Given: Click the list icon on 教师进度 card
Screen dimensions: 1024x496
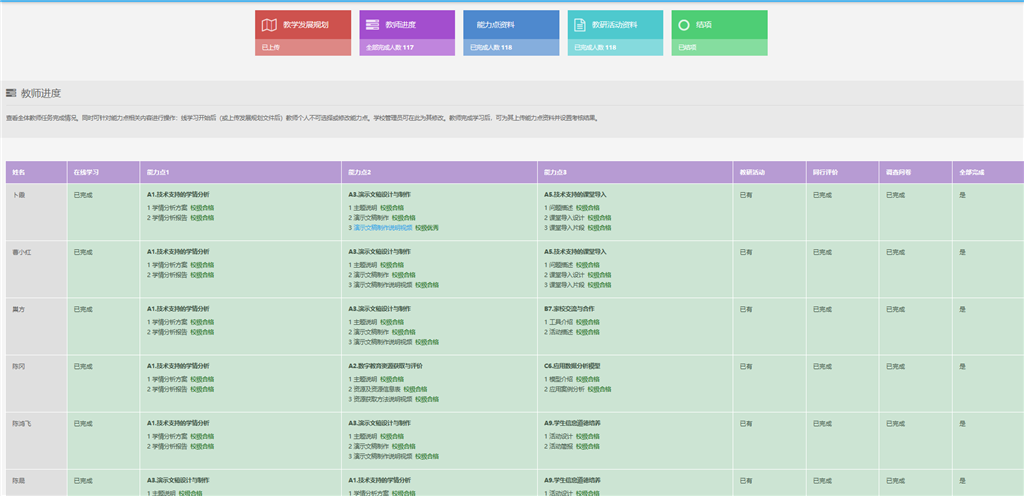Looking at the screenshot, I should (372, 25).
